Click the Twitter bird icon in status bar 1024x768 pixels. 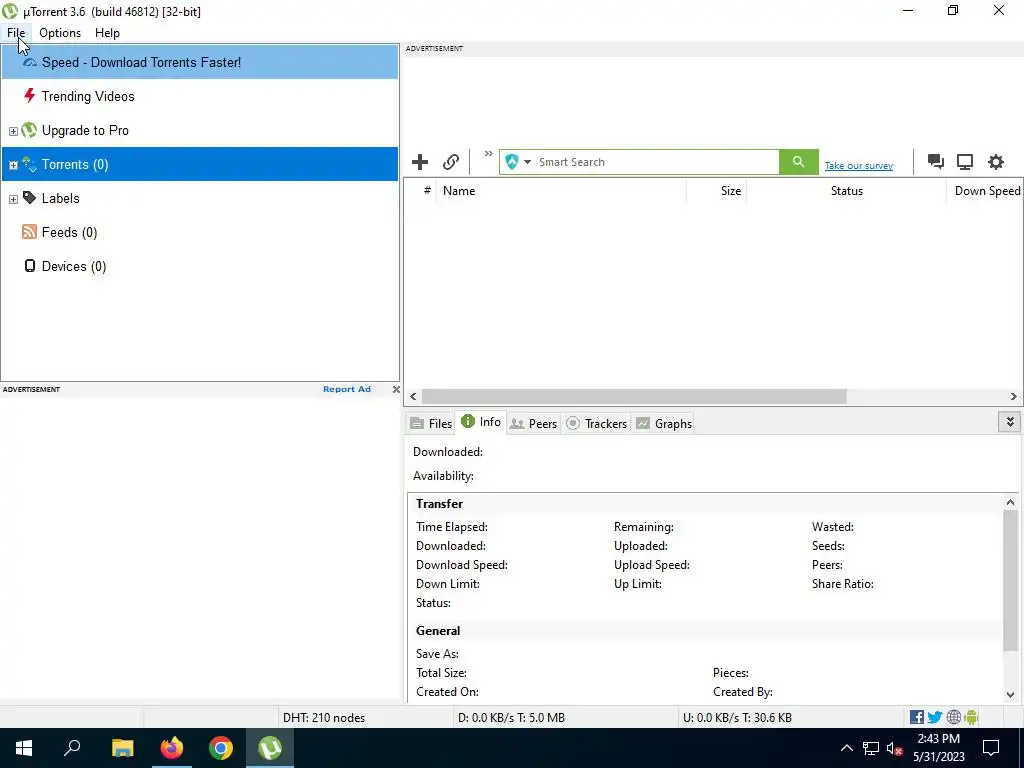tap(935, 717)
